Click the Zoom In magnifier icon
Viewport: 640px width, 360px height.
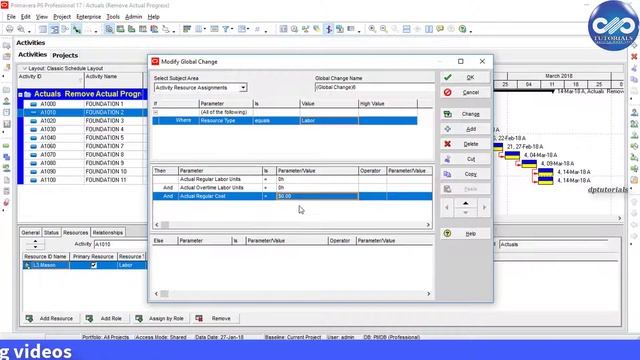pyautogui.click(x=372, y=29)
